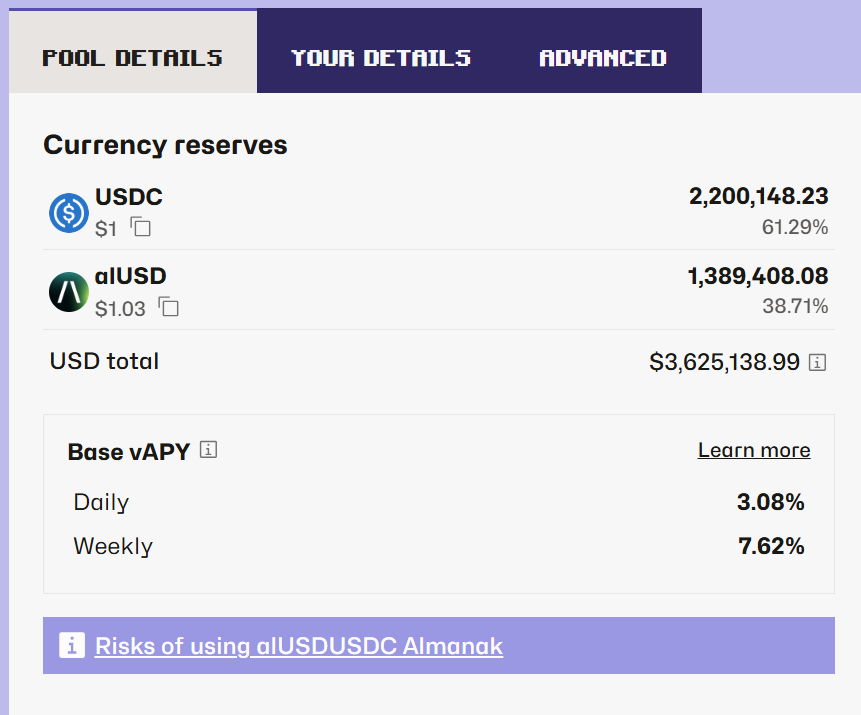
Task: Select the USD total value $3,625,138.99
Action: click(x=724, y=362)
